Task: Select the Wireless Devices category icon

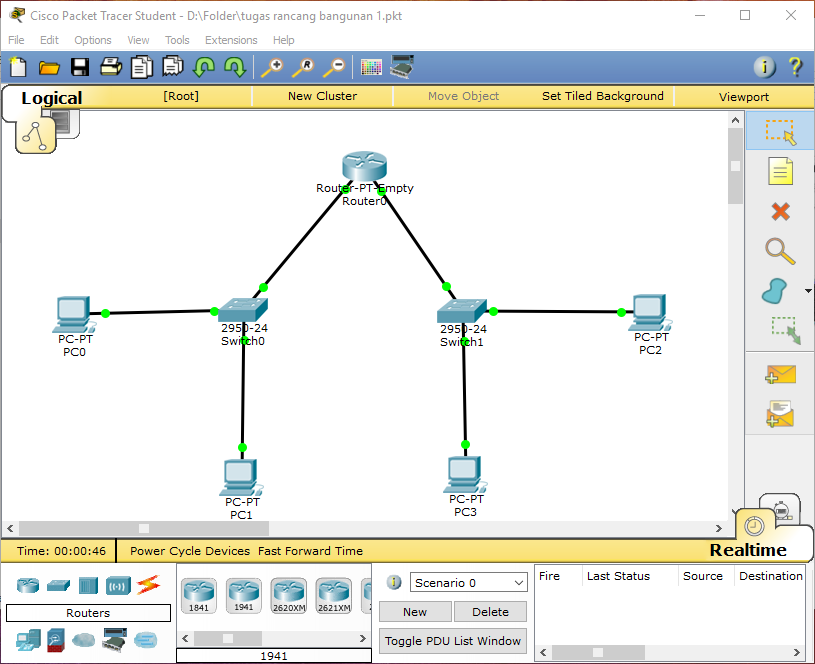Action: click(118, 585)
